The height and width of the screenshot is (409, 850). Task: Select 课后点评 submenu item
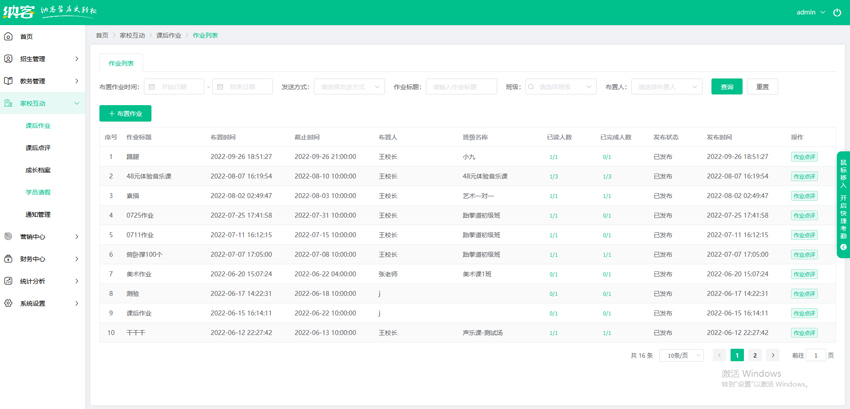38,148
